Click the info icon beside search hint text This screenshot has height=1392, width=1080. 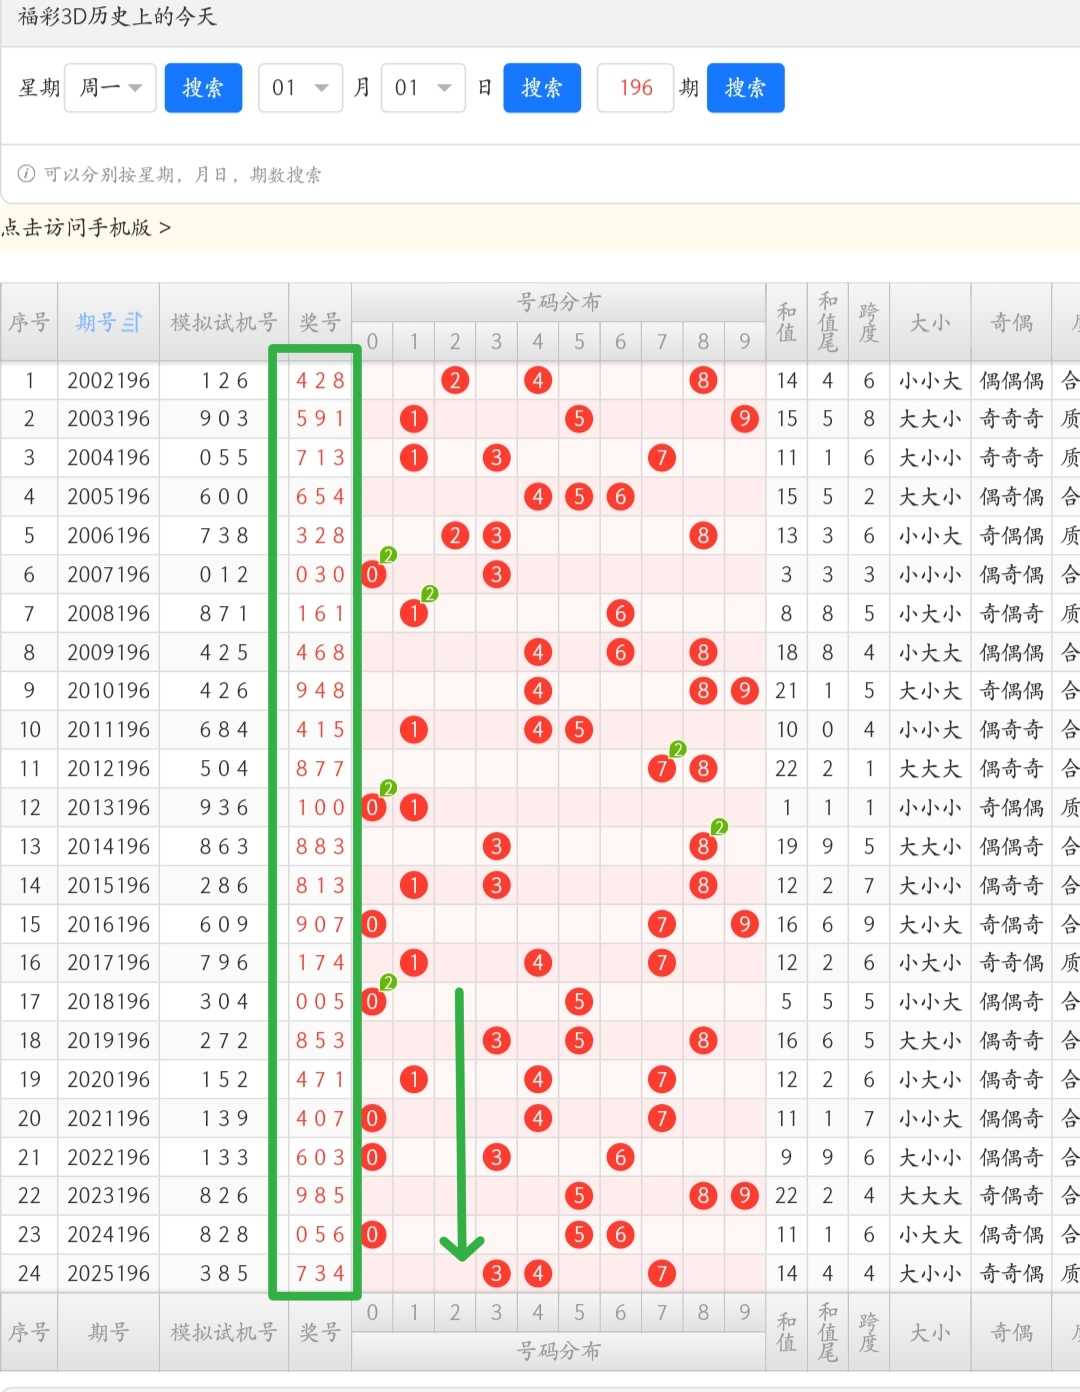[26, 174]
